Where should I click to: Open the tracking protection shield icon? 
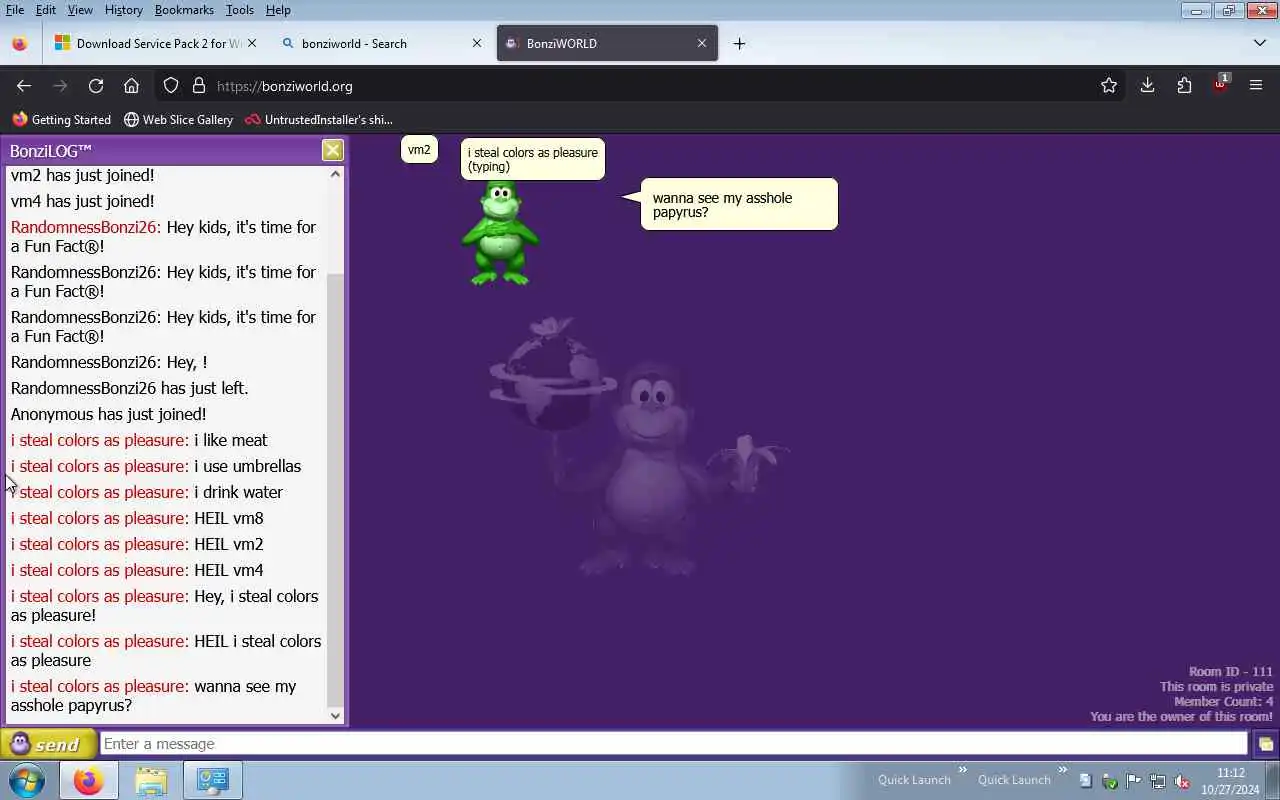[171, 86]
